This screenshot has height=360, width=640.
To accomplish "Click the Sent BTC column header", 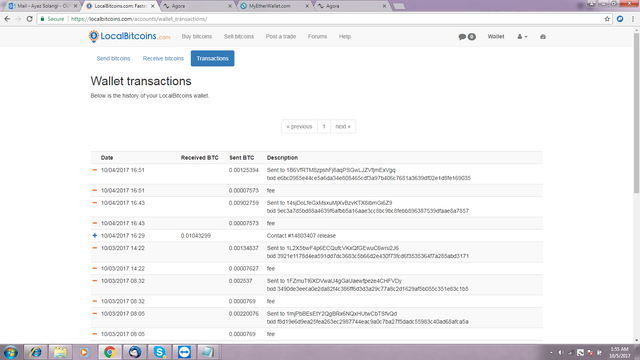I will click(x=242, y=158).
